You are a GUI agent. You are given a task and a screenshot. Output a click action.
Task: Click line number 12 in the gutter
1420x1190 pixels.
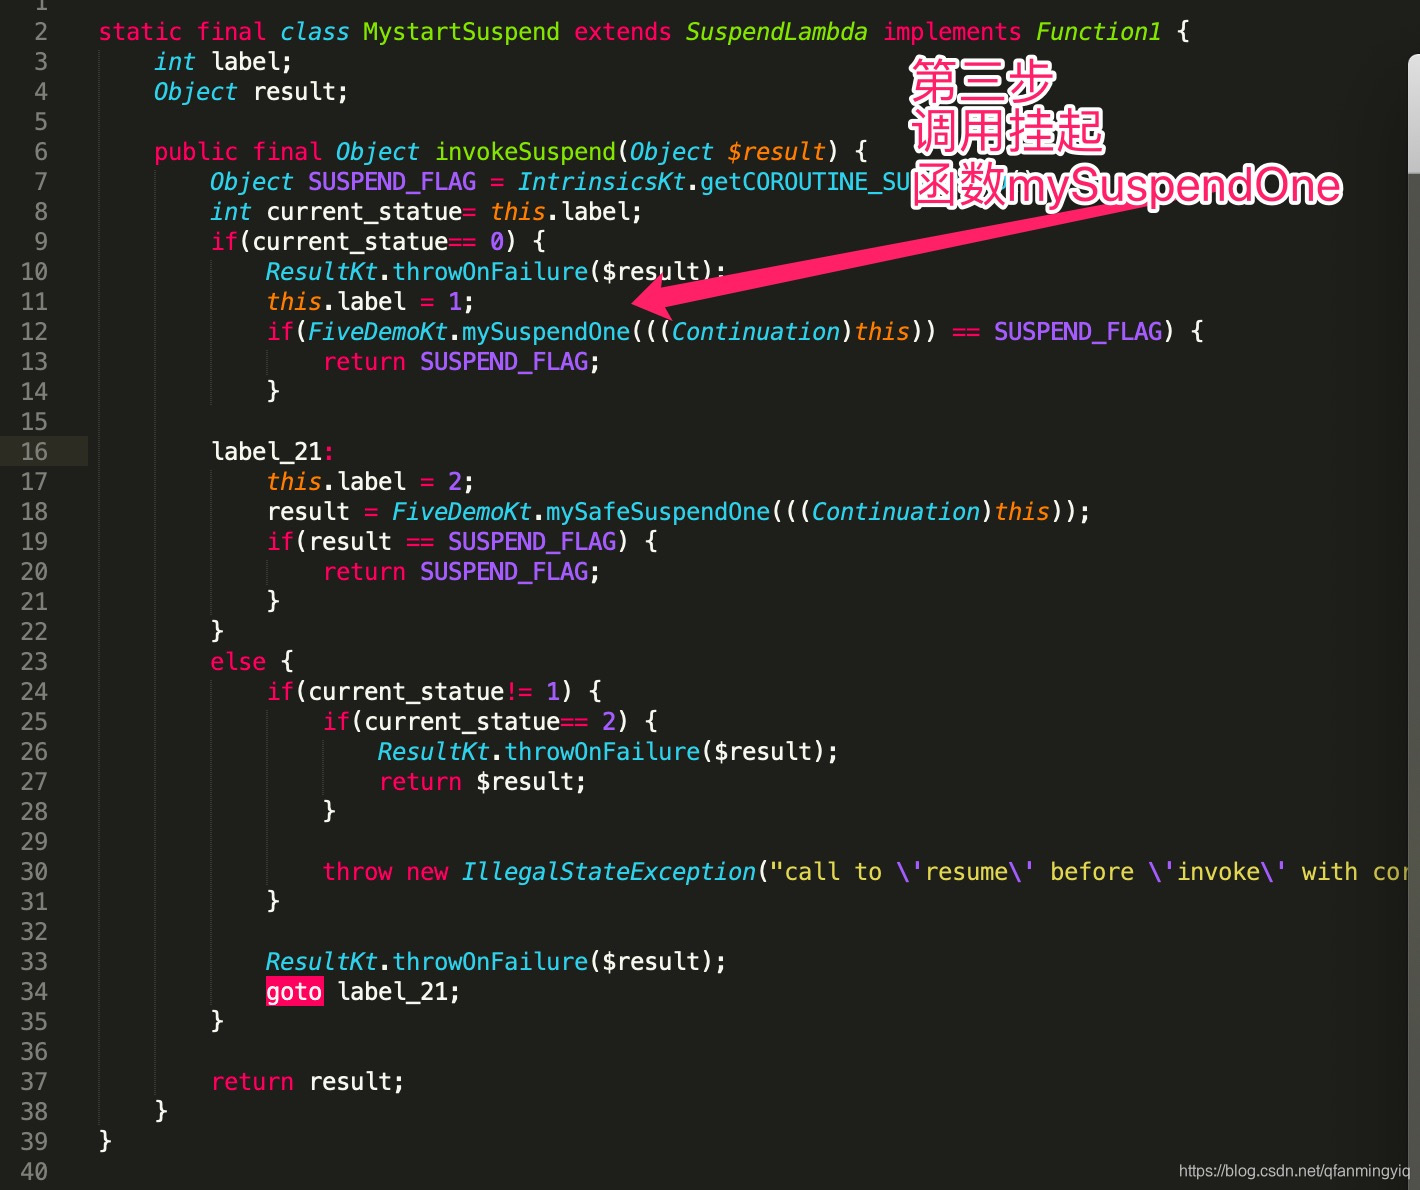pos(34,332)
